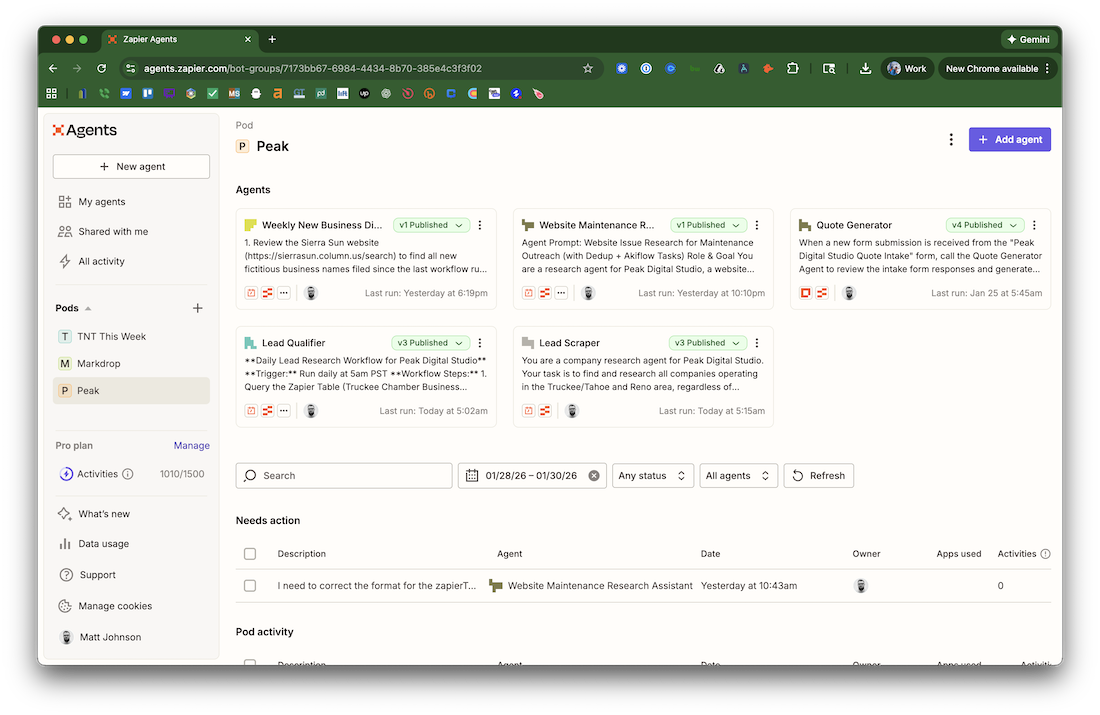Select Peak pod in sidebar
The height and width of the screenshot is (715, 1100).
click(131, 391)
